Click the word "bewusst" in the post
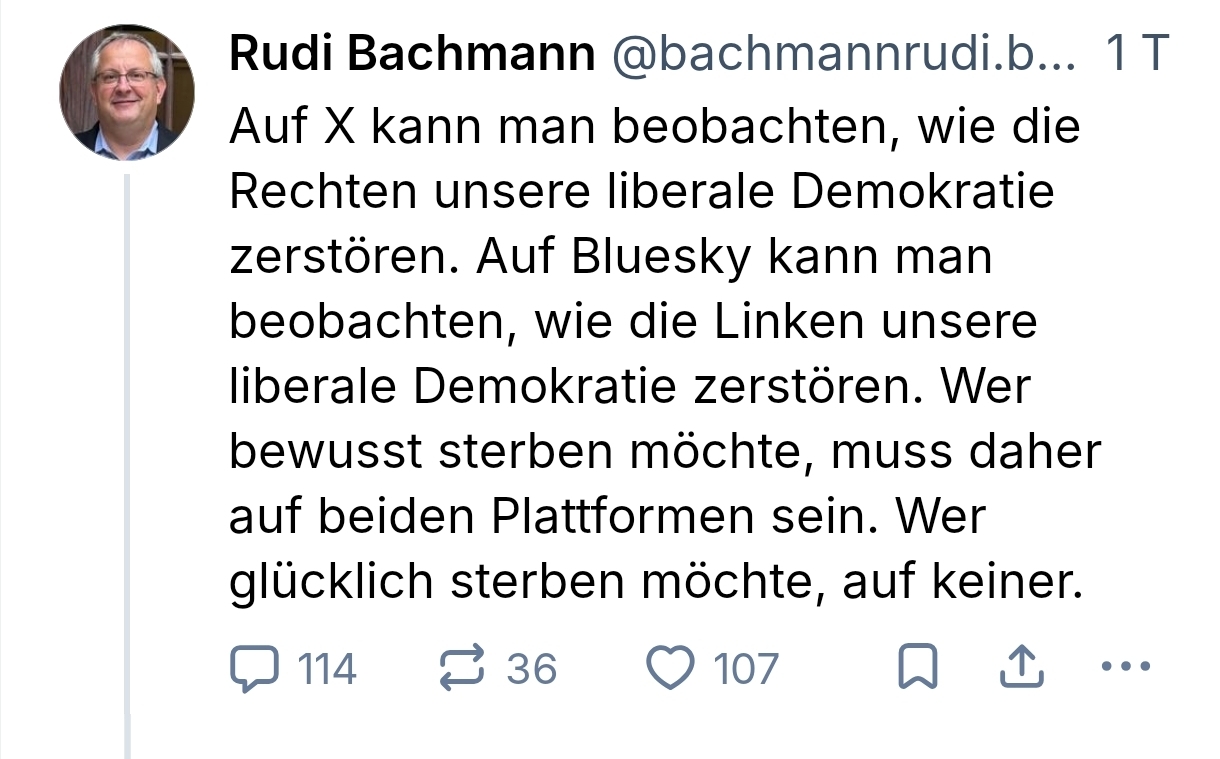This screenshot has height=759, width=1220. (x=325, y=452)
